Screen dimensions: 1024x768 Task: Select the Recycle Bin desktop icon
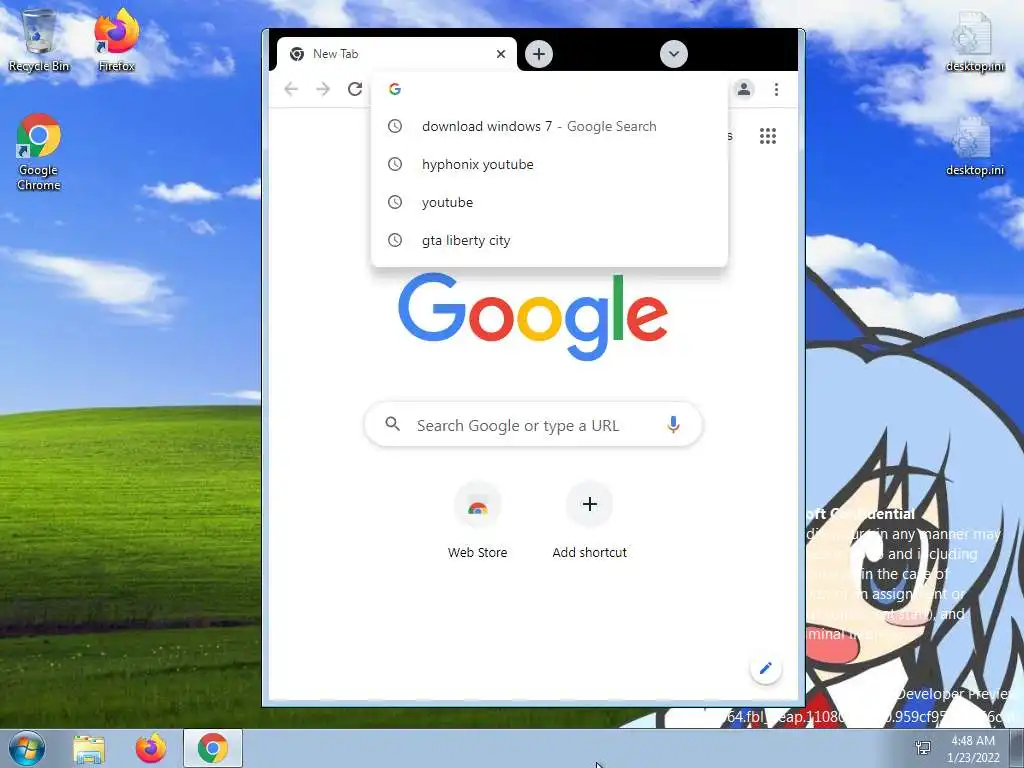click(x=39, y=40)
